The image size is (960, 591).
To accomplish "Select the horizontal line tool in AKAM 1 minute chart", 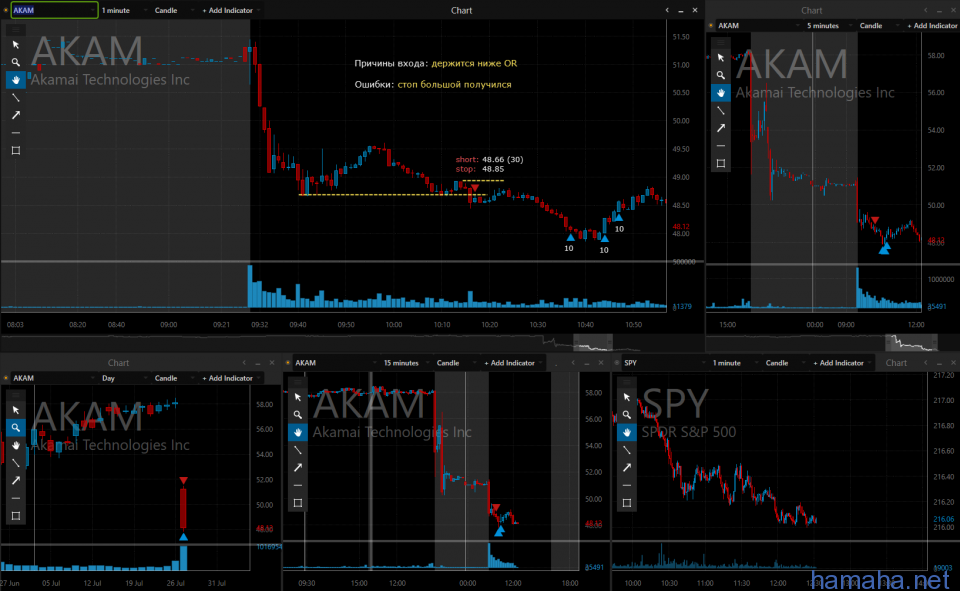I will coord(16,133).
